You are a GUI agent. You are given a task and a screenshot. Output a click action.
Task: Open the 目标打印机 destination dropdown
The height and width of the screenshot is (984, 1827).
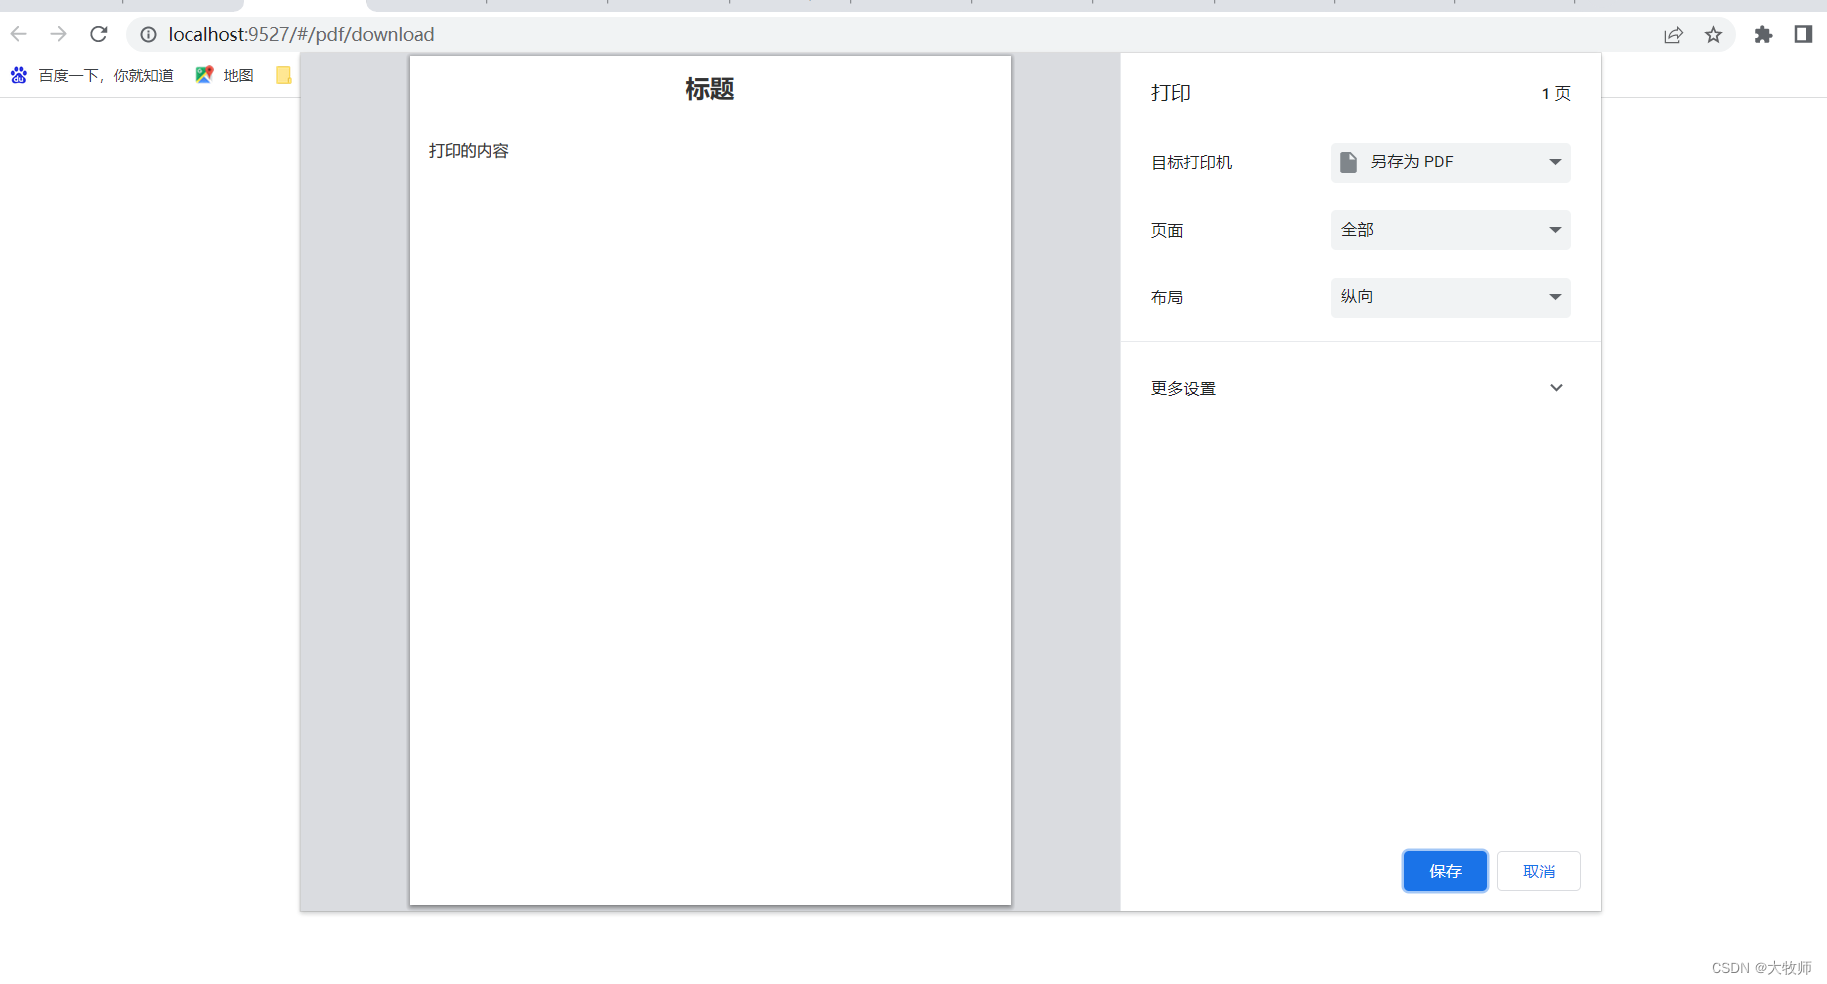coord(1449,161)
